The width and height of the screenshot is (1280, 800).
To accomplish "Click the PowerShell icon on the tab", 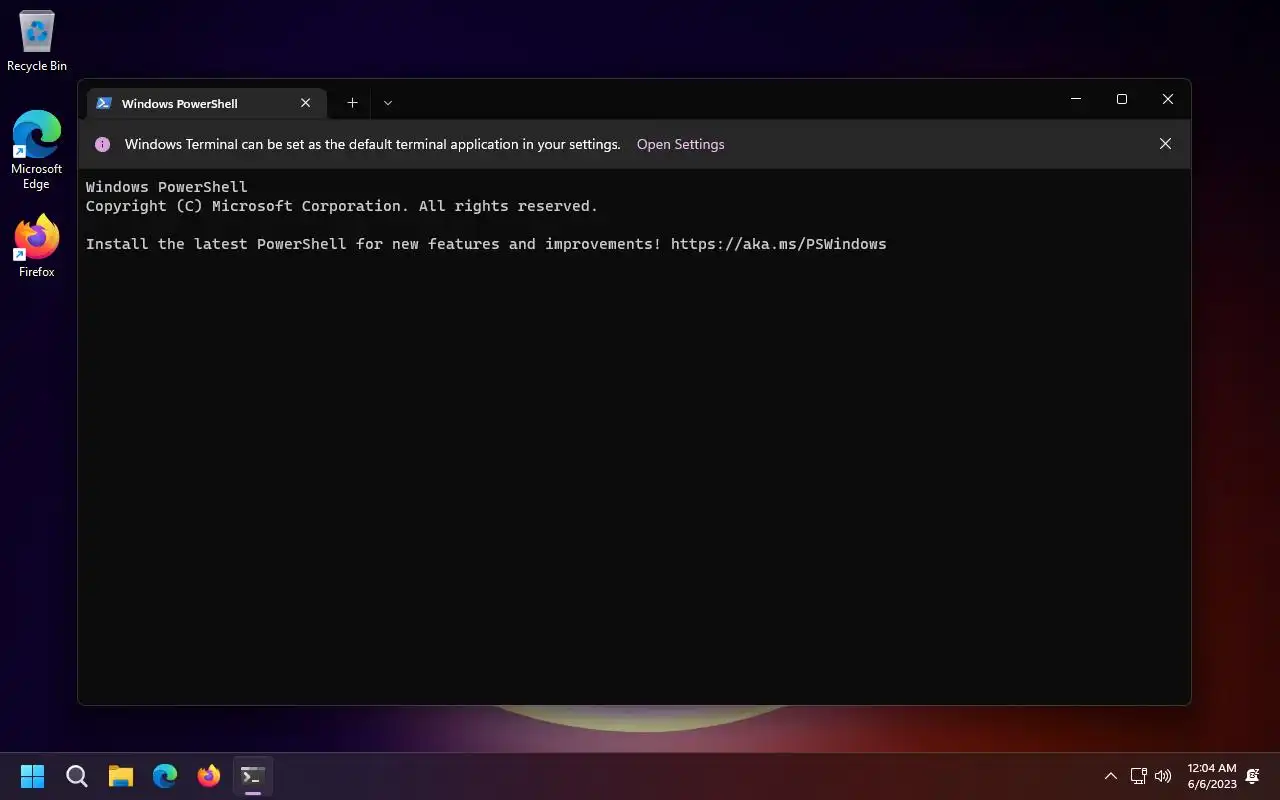I will pos(104,103).
